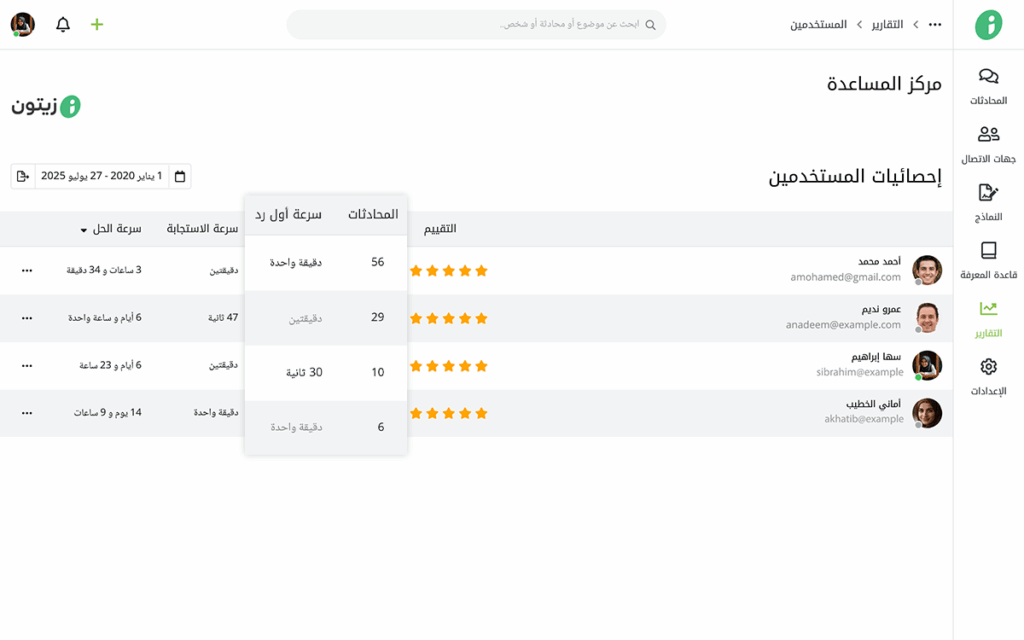This screenshot has height=640, width=1024.
Task: Click the زيتون brand logo
Action: (46, 106)
